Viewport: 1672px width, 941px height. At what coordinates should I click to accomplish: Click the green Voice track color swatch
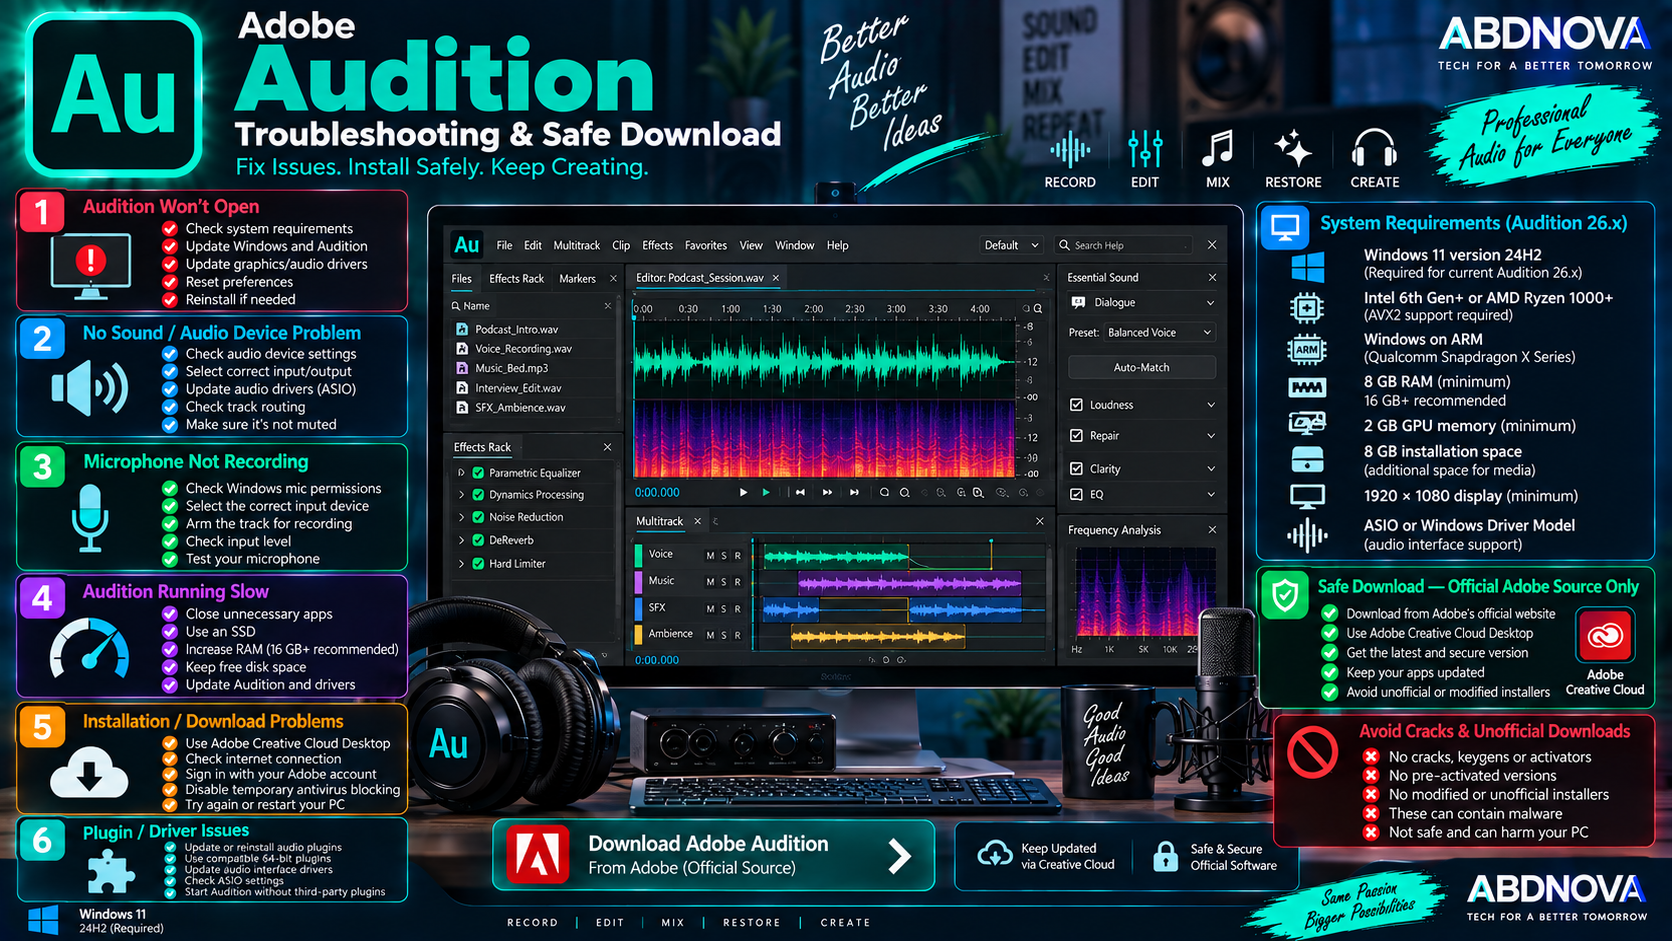[639, 555]
